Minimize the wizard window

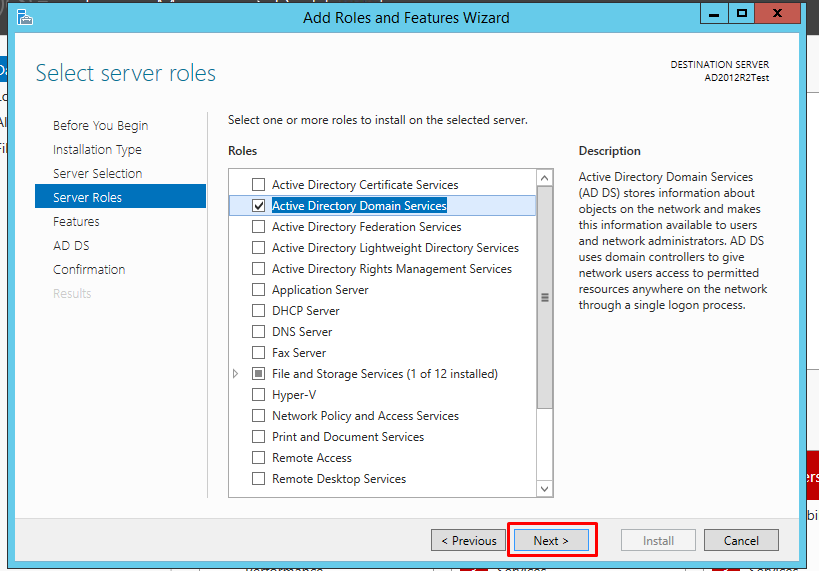pos(713,14)
